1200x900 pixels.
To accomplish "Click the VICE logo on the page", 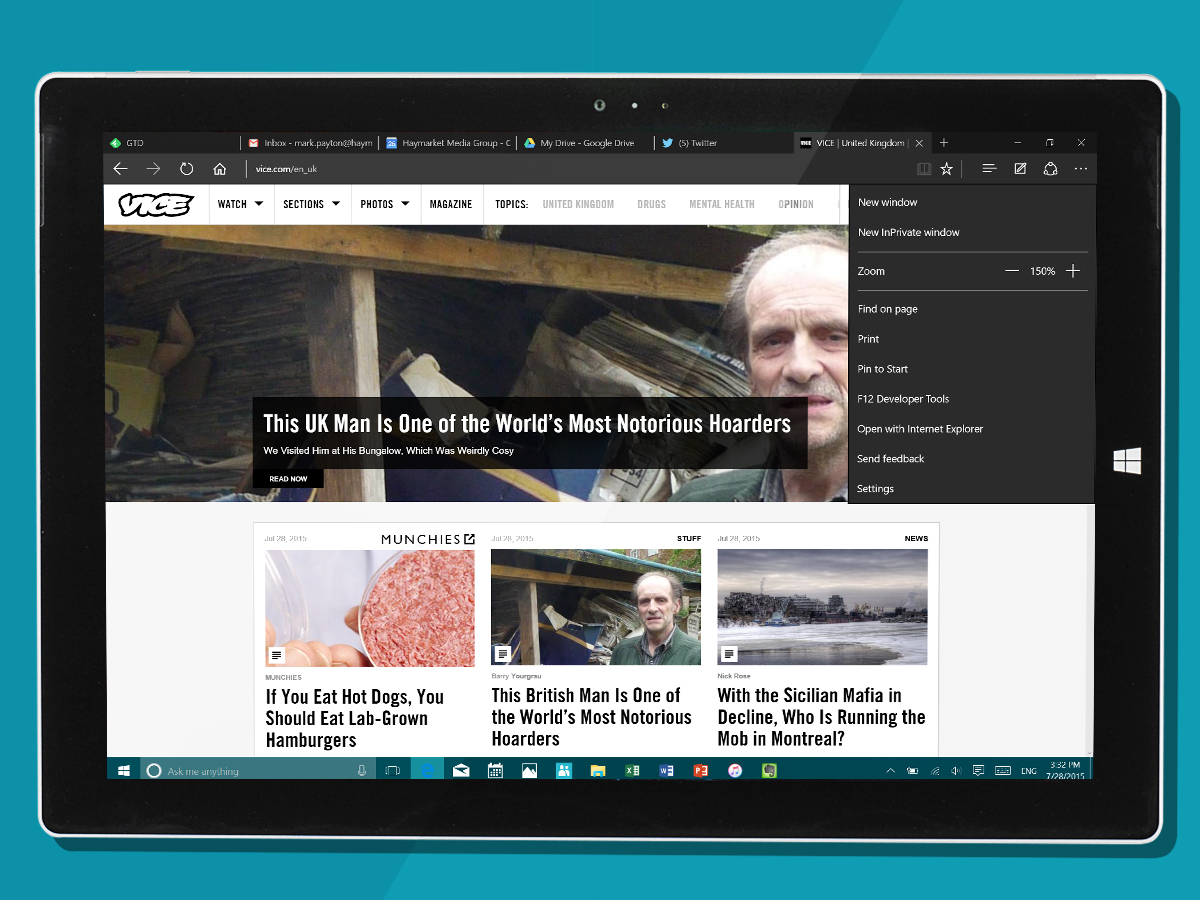I will [x=155, y=204].
